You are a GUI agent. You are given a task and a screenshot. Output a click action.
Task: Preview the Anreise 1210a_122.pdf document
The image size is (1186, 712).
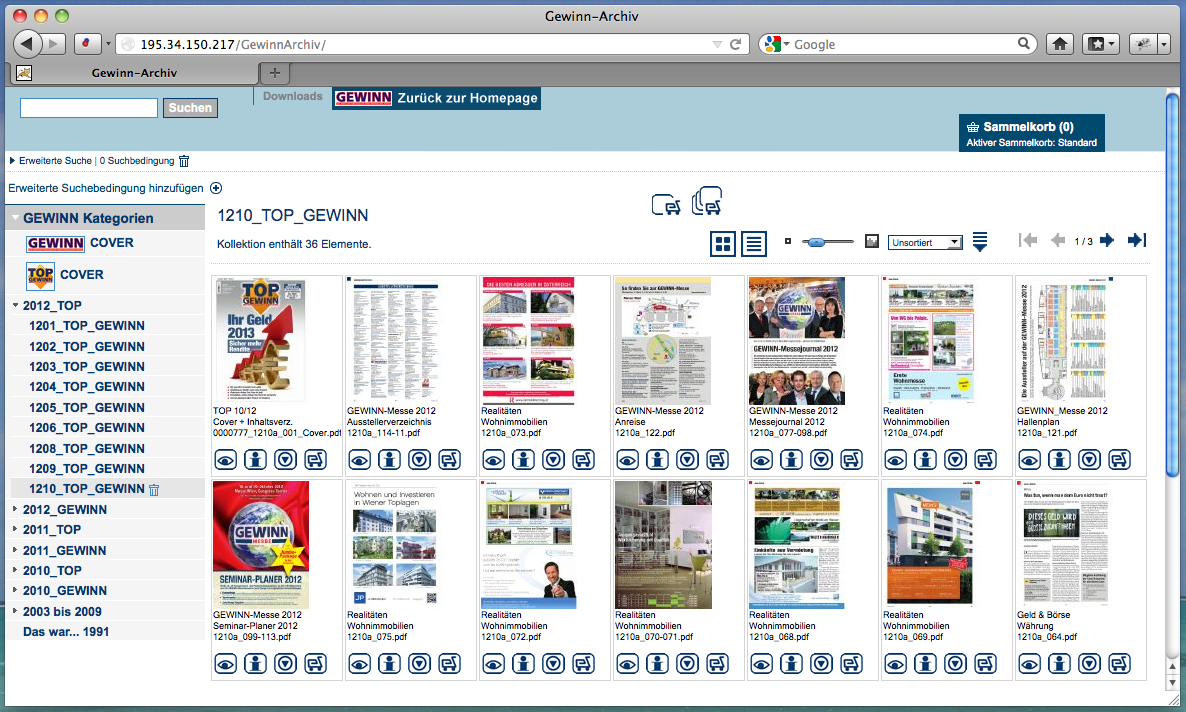[628, 459]
